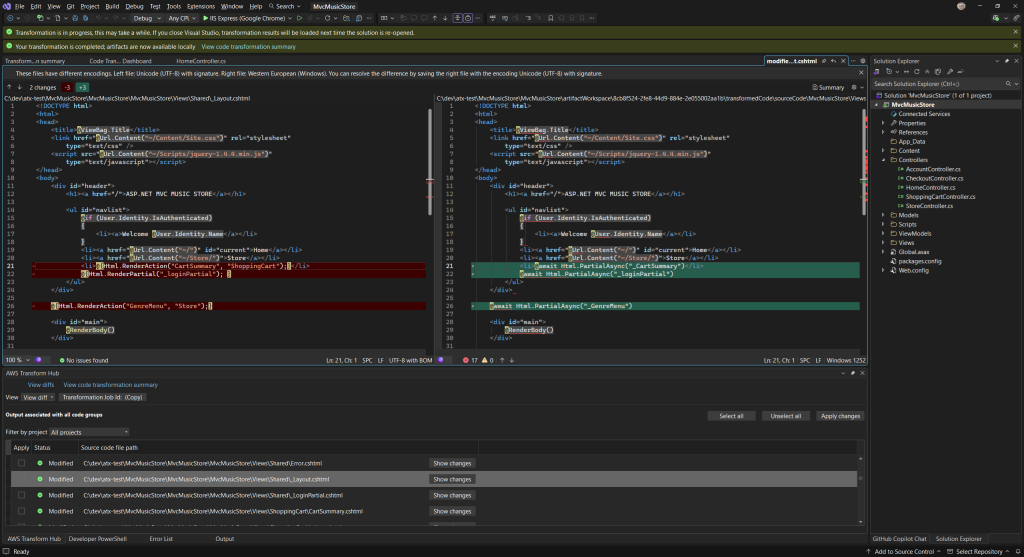Click View diffs link in Transform Hub

coord(40,385)
